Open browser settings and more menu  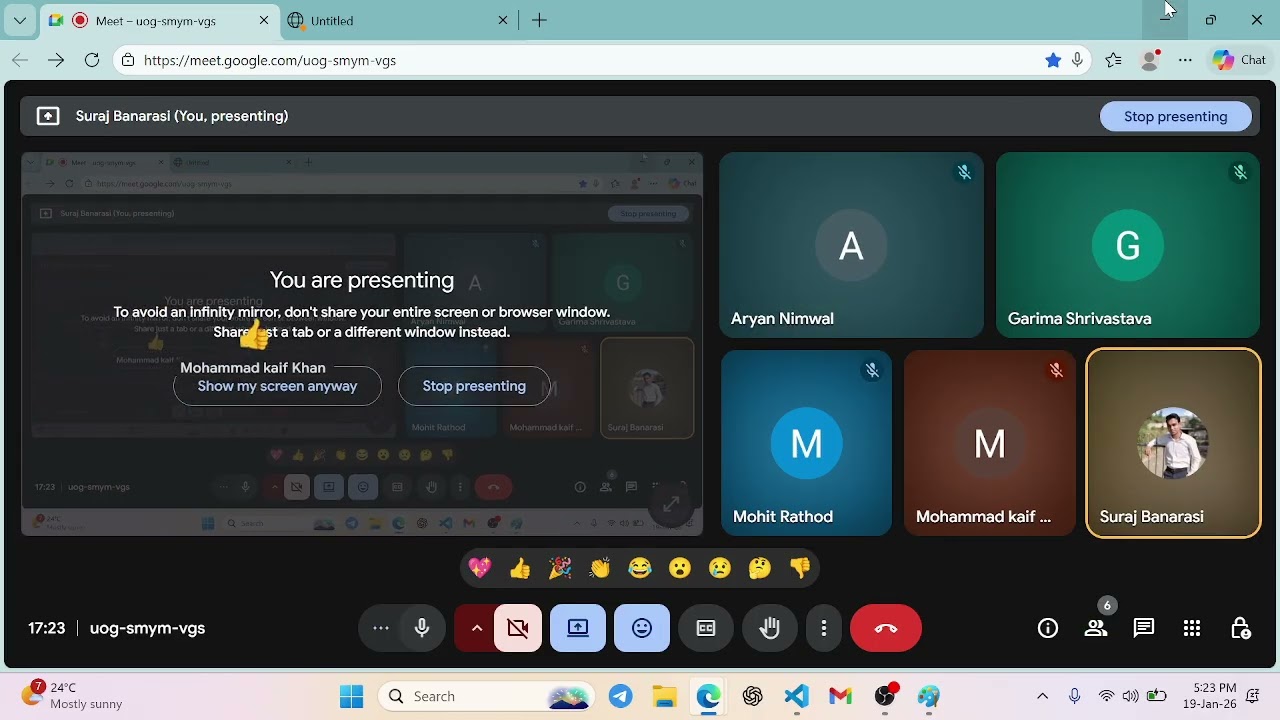1185,60
